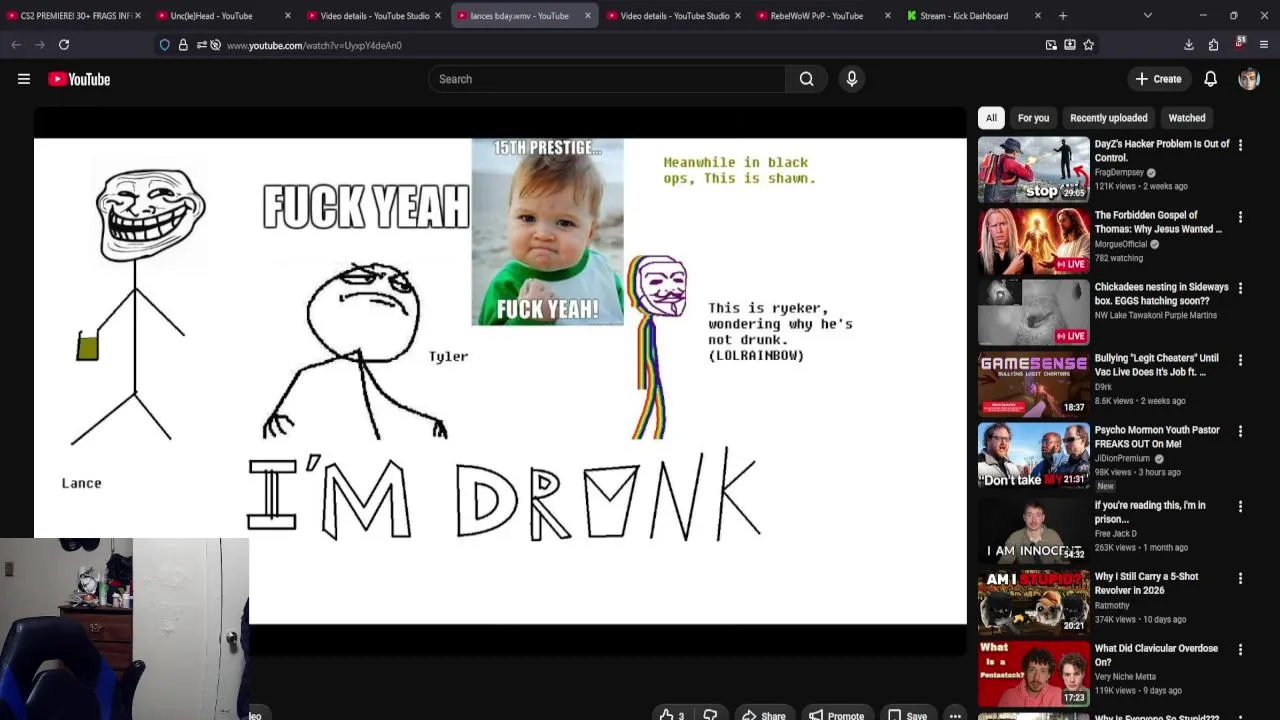The width and height of the screenshot is (1280, 720).
Task: Click the Ratmothy channel name
Action: click(x=1112, y=605)
